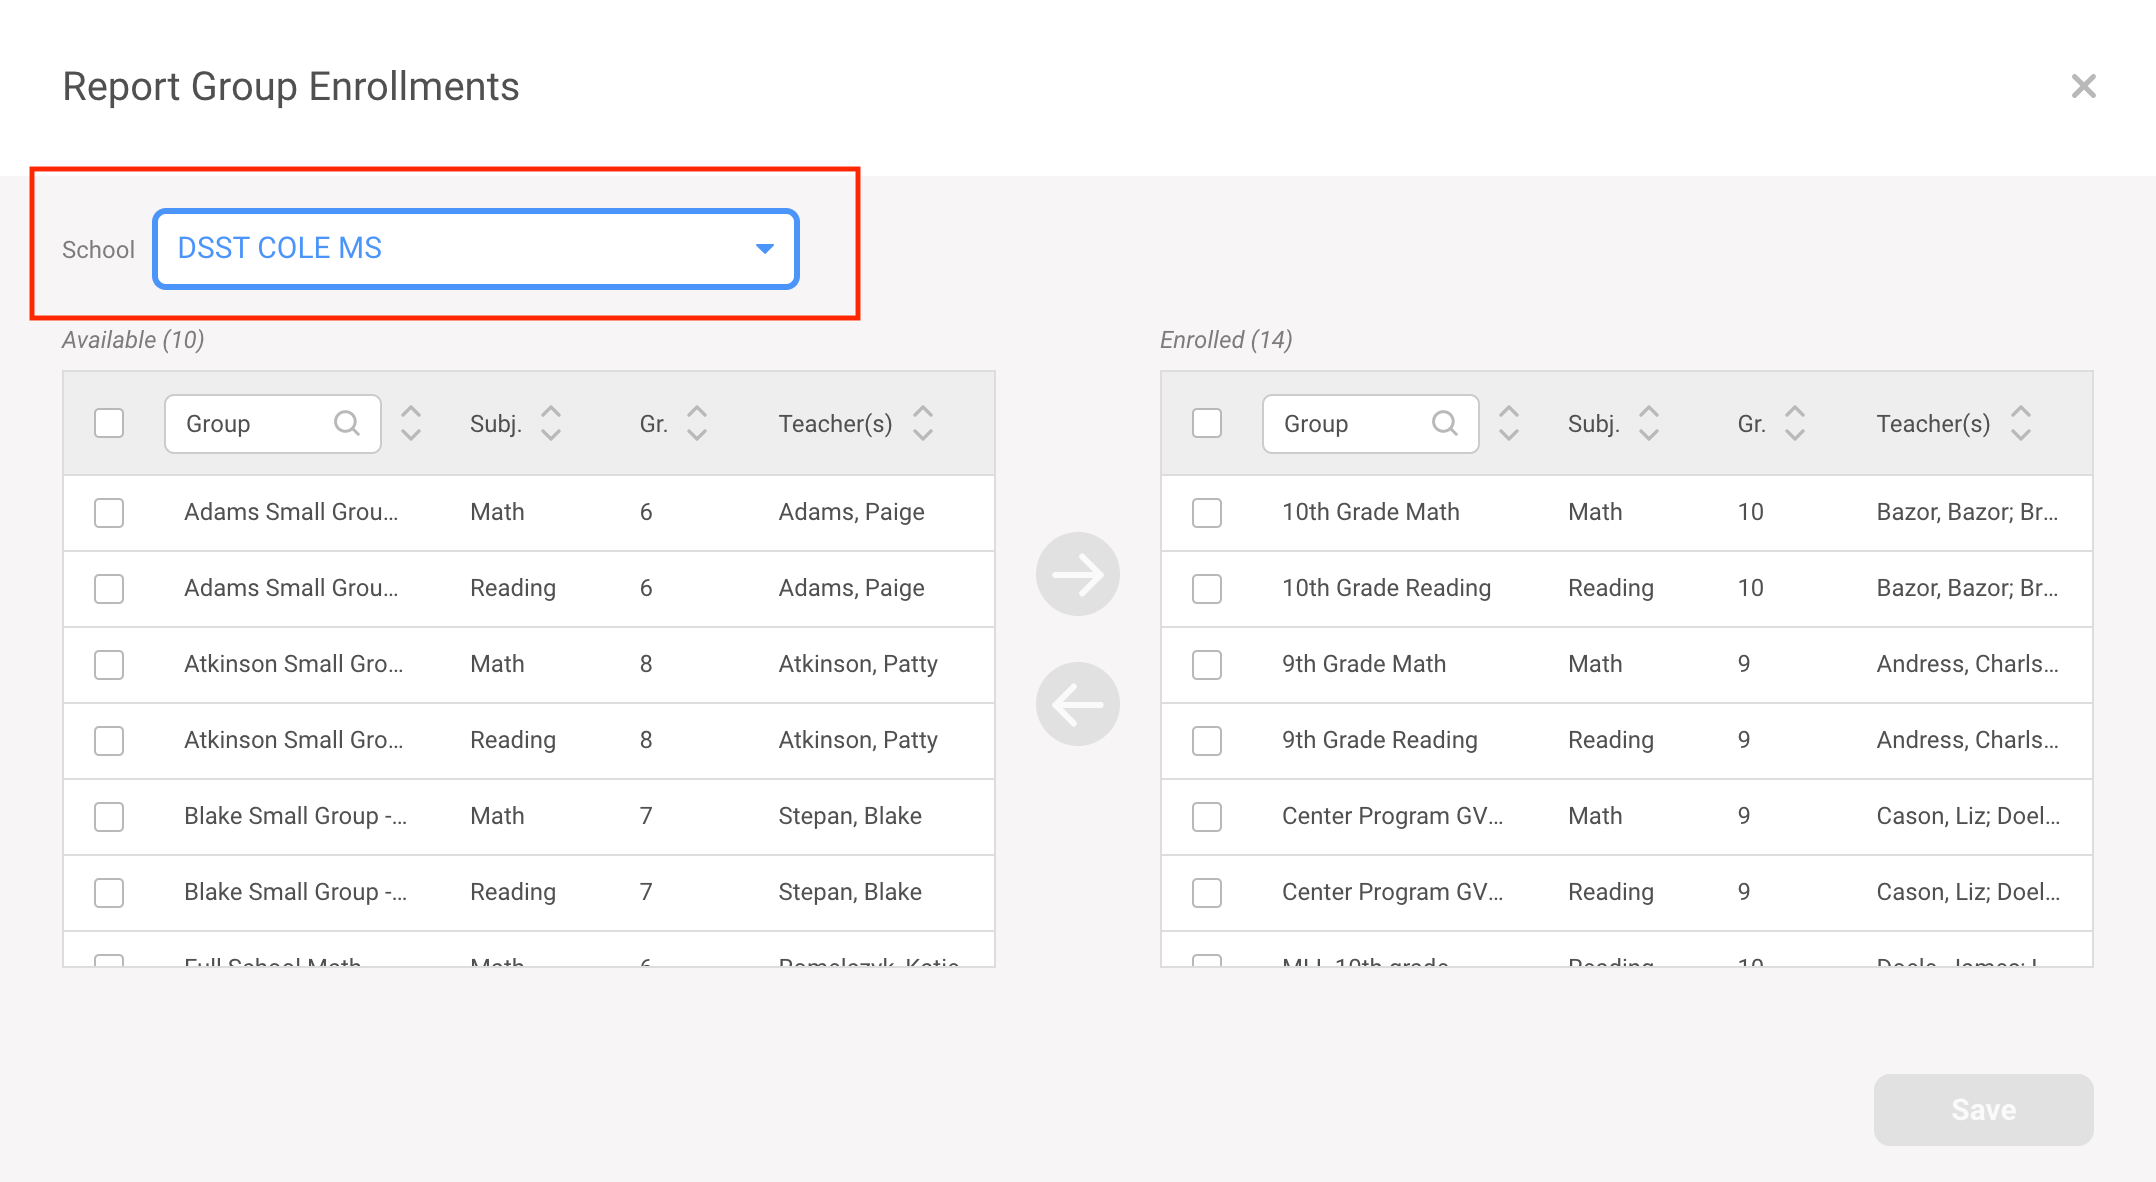This screenshot has height=1182, width=2156.
Task: Click the left arrow to remove enrolled groups
Action: (1077, 703)
